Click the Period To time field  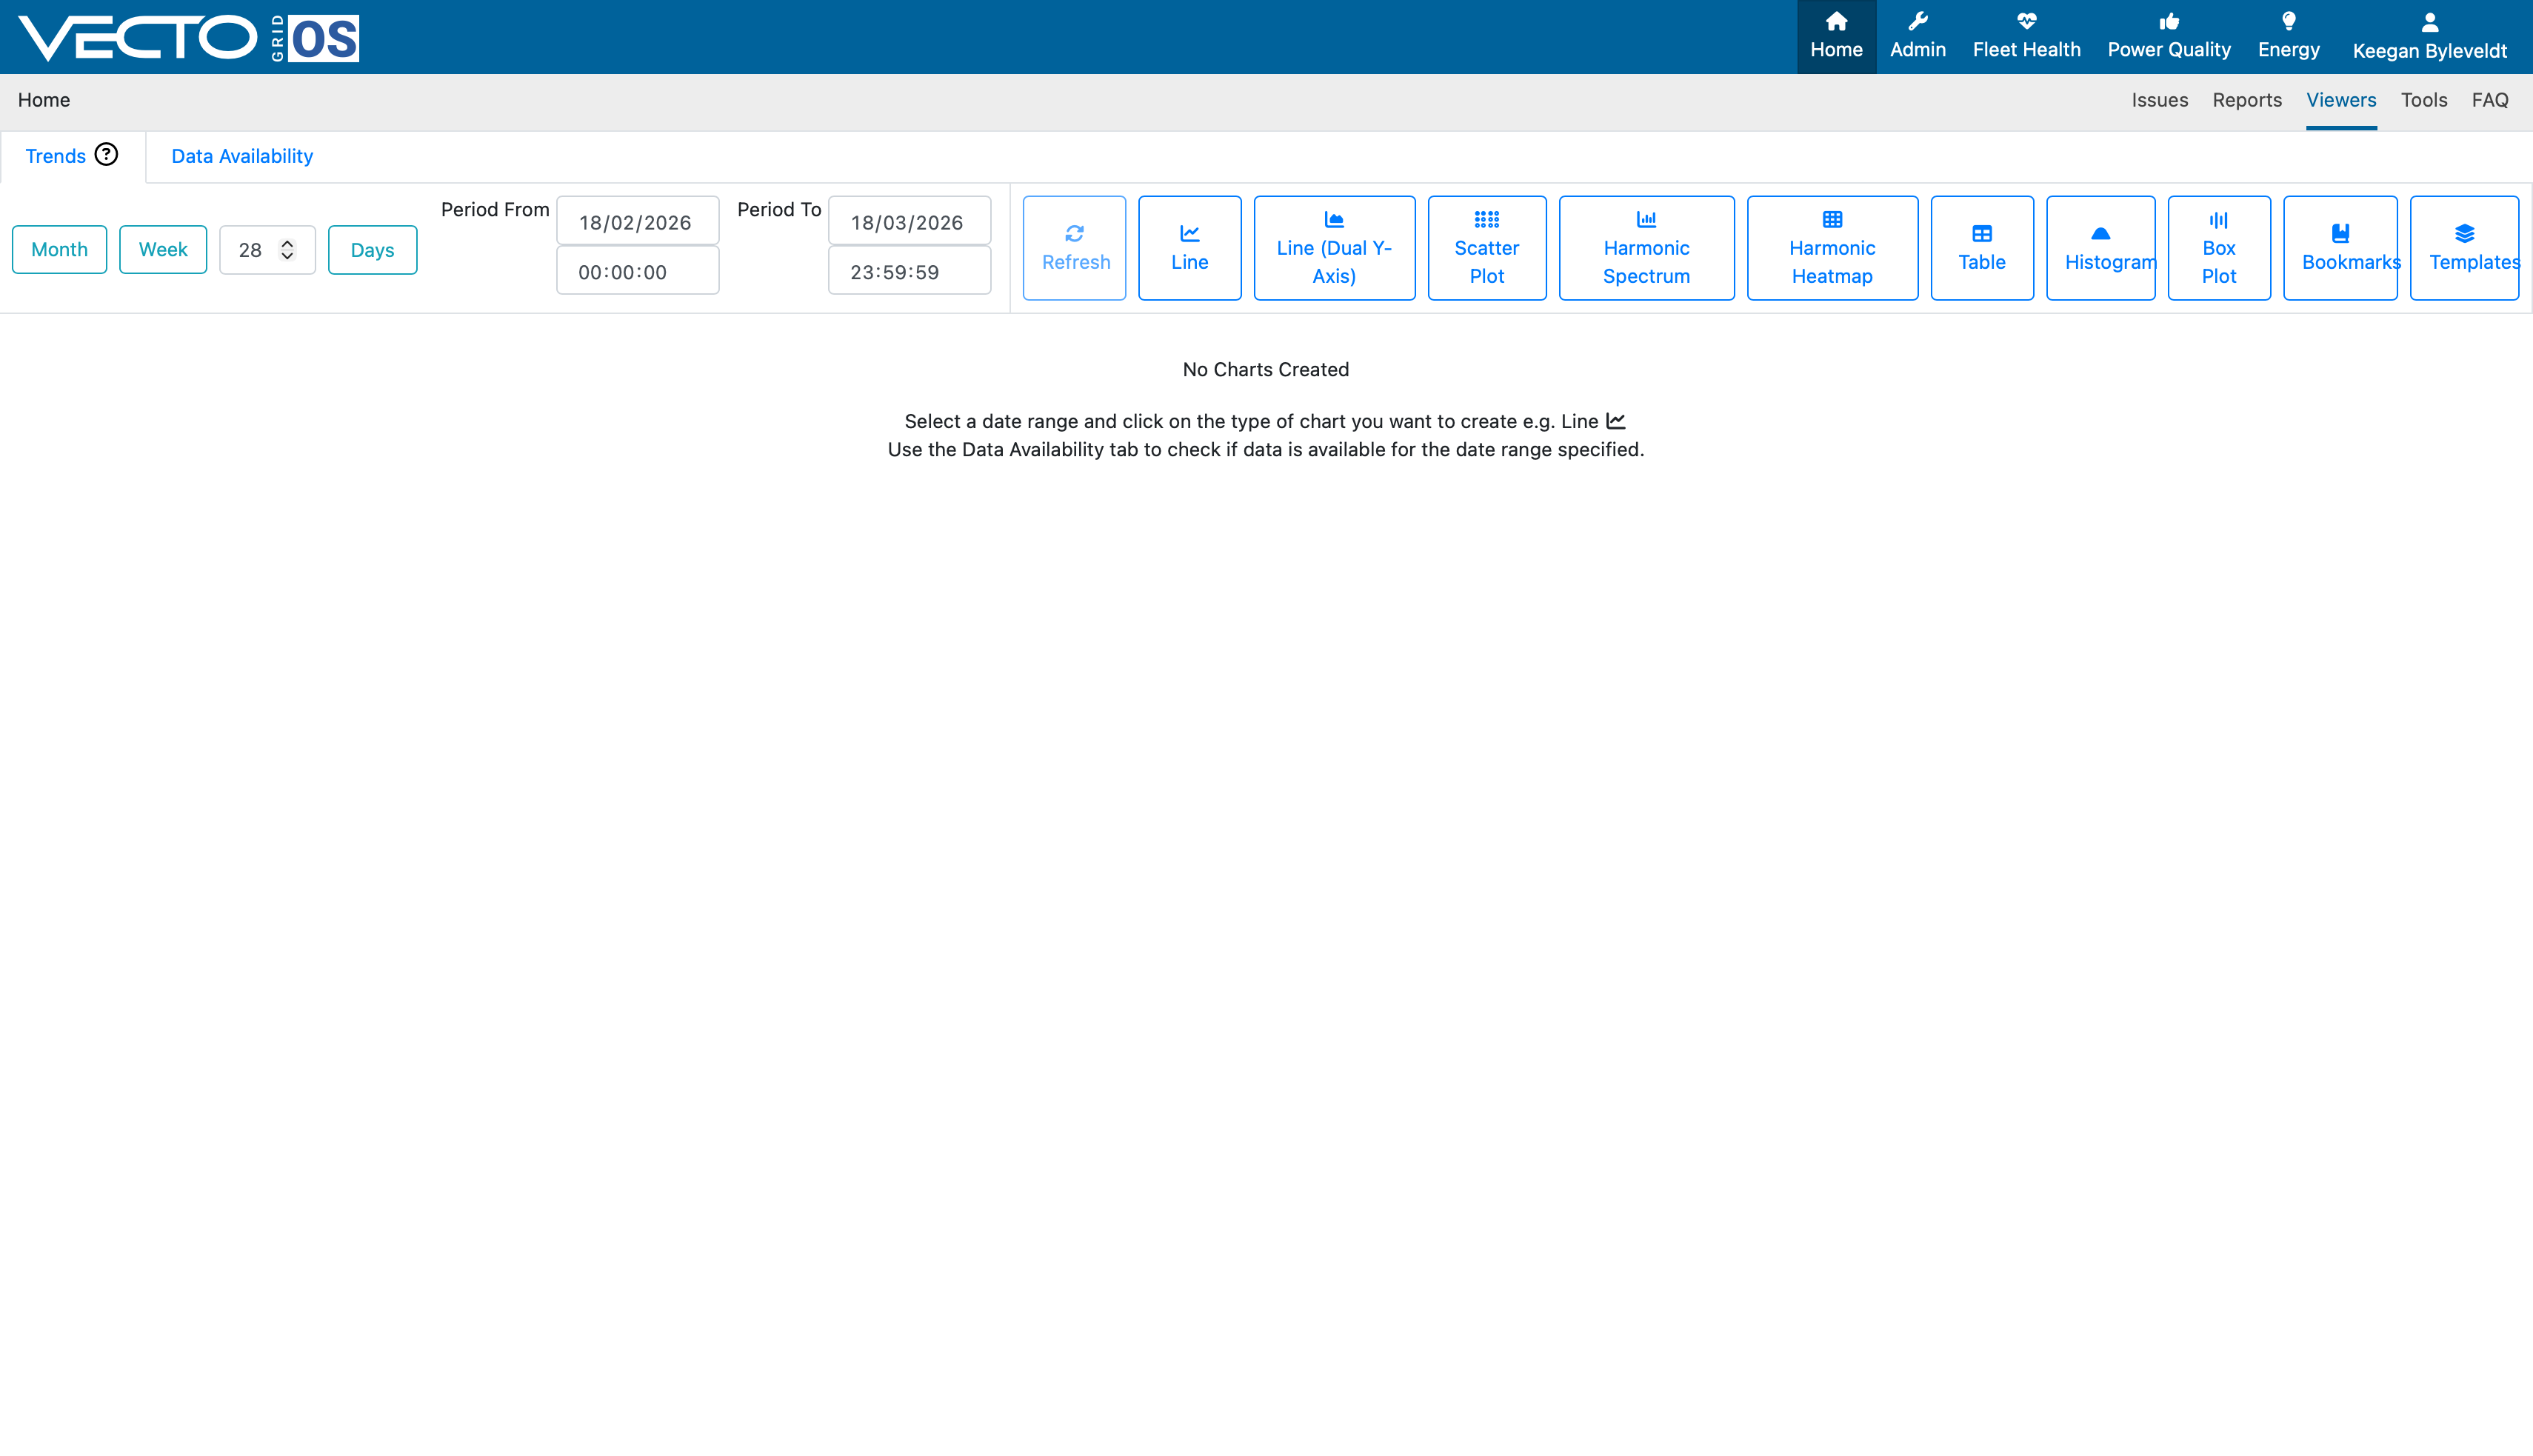[909, 271]
